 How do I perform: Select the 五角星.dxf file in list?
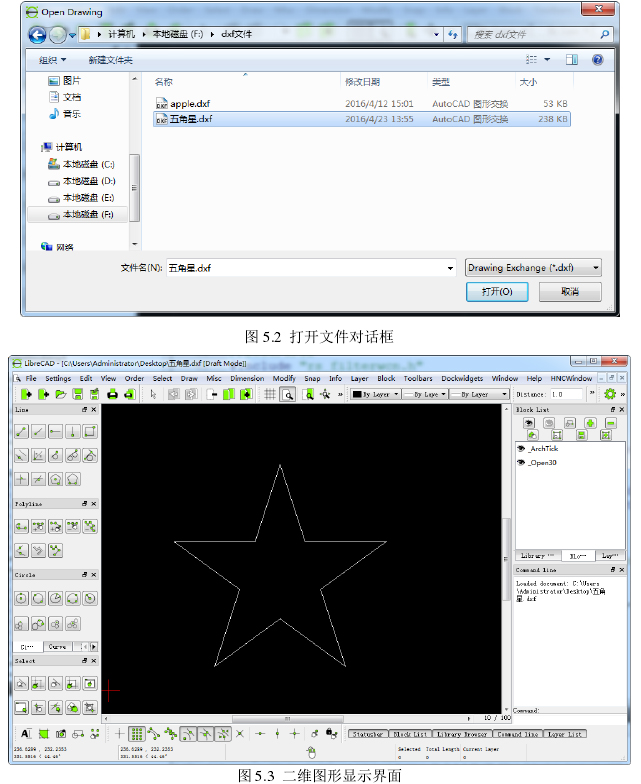(190, 119)
